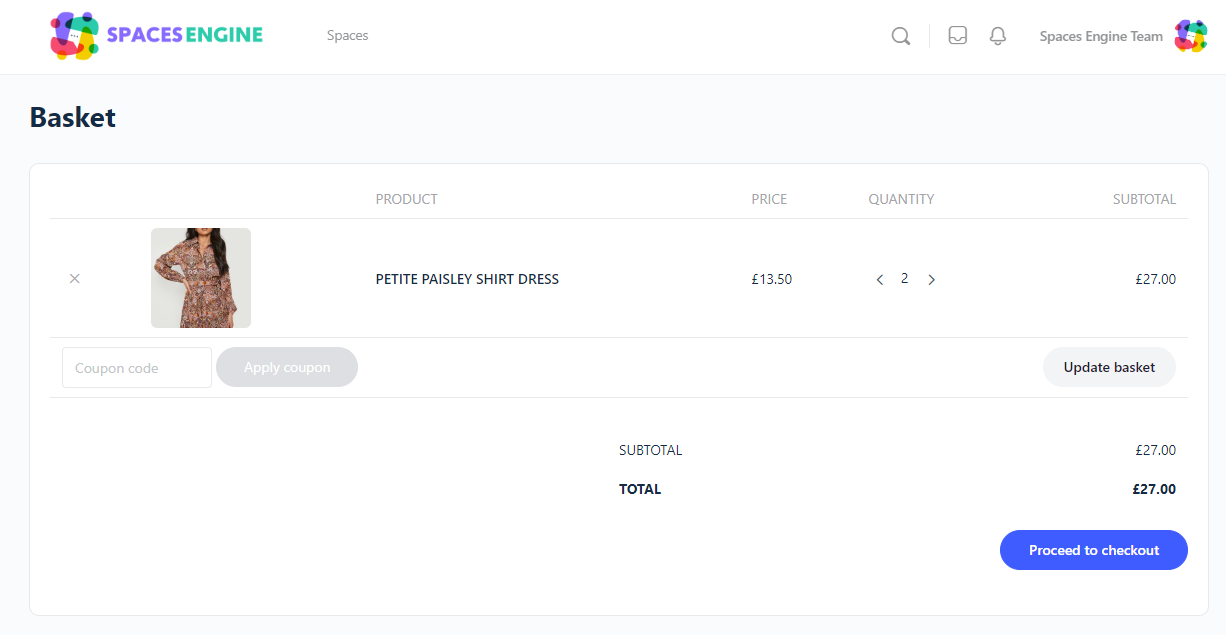Click the quantity value 2 field
1226x635 pixels.
(x=905, y=279)
